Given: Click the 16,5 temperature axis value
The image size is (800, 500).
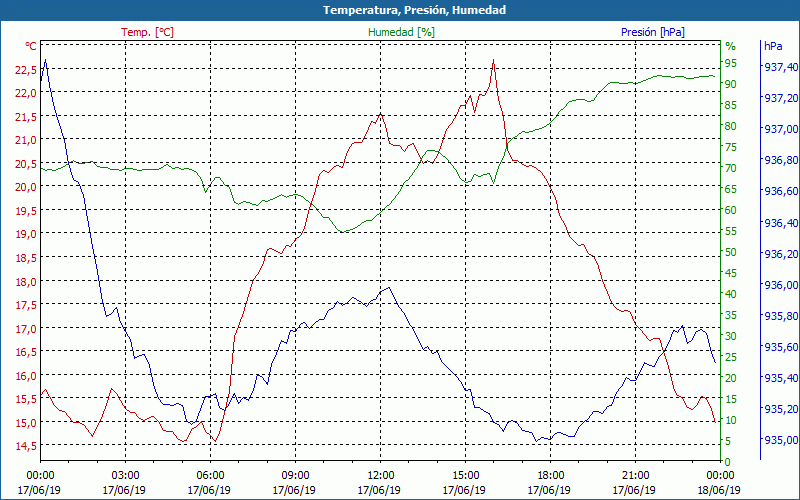Looking at the screenshot, I should click(x=26, y=352).
